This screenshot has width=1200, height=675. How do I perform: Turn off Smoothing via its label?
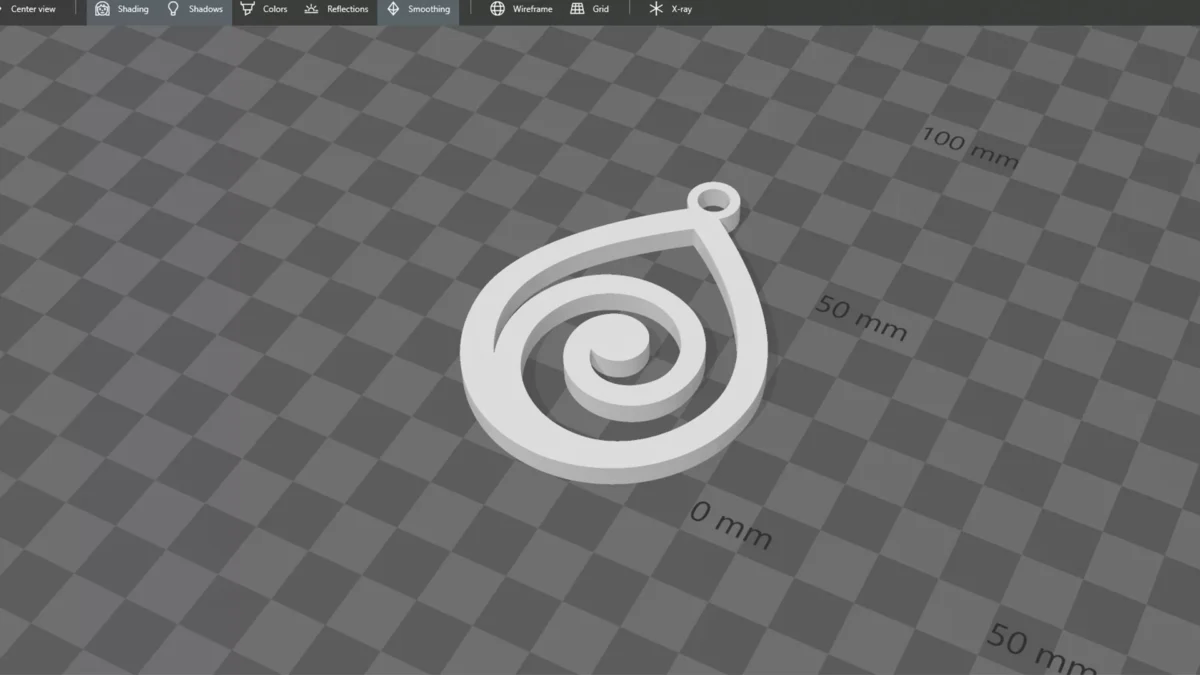tap(429, 9)
